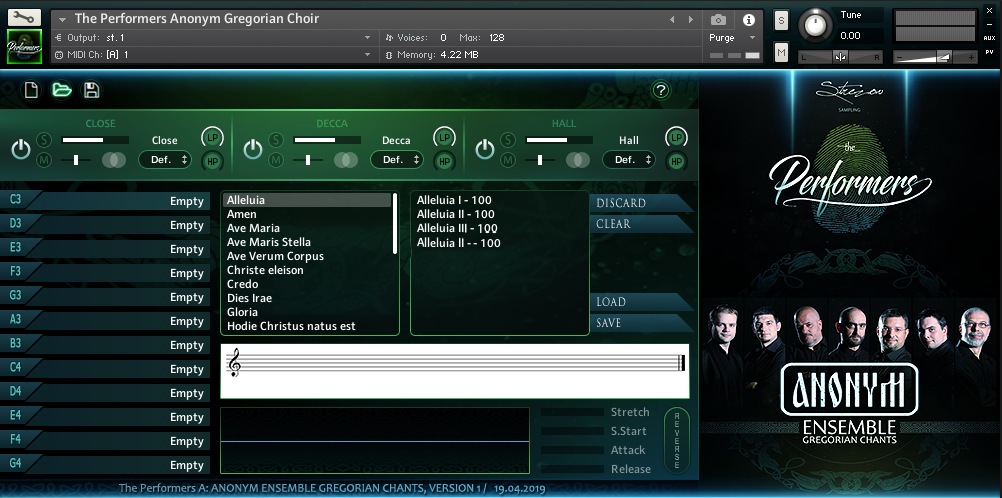1002x498 pixels.
Task: Expand instrument name dropdown arrow
Action: pos(63,19)
